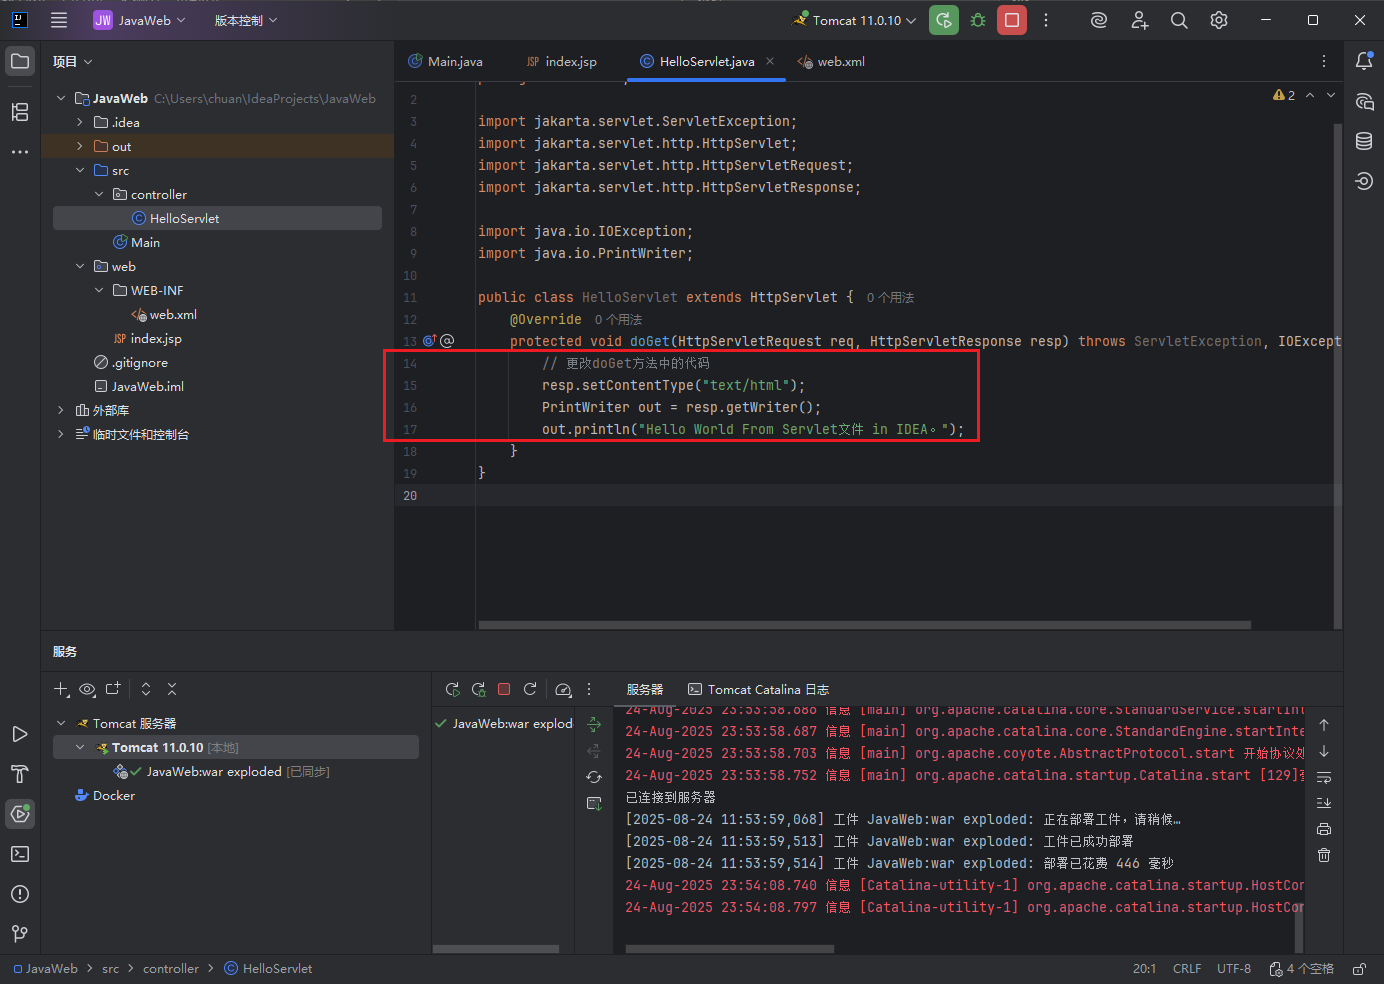Switch to the web.xml tab
This screenshot has height=984, width=1384.
[x=832, y=62]
